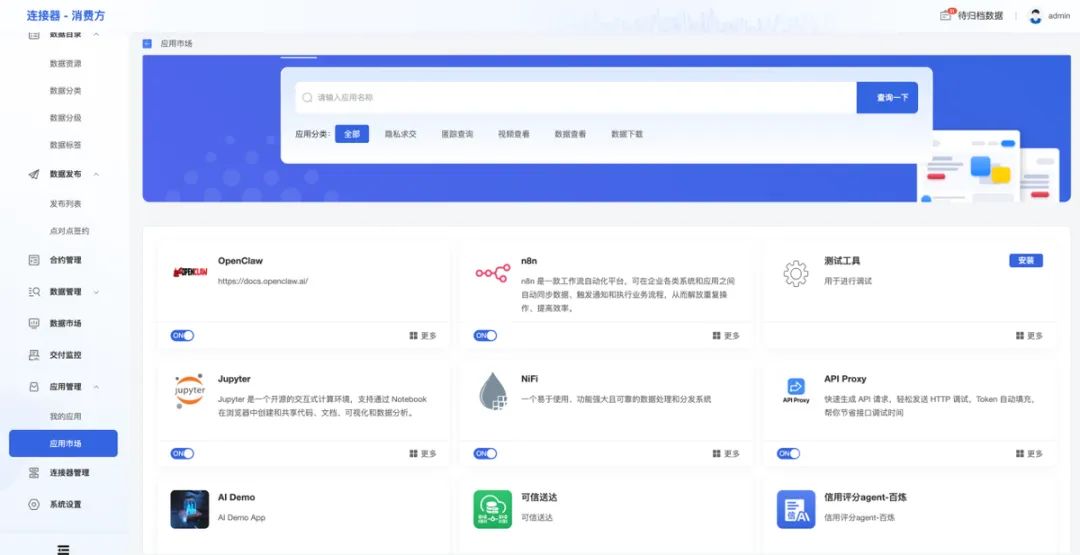The width and height of the screenshot is (1080, 555).
Task: Collapse the 应用管理 sidebar group chevron
Action: tap(96, 387)
